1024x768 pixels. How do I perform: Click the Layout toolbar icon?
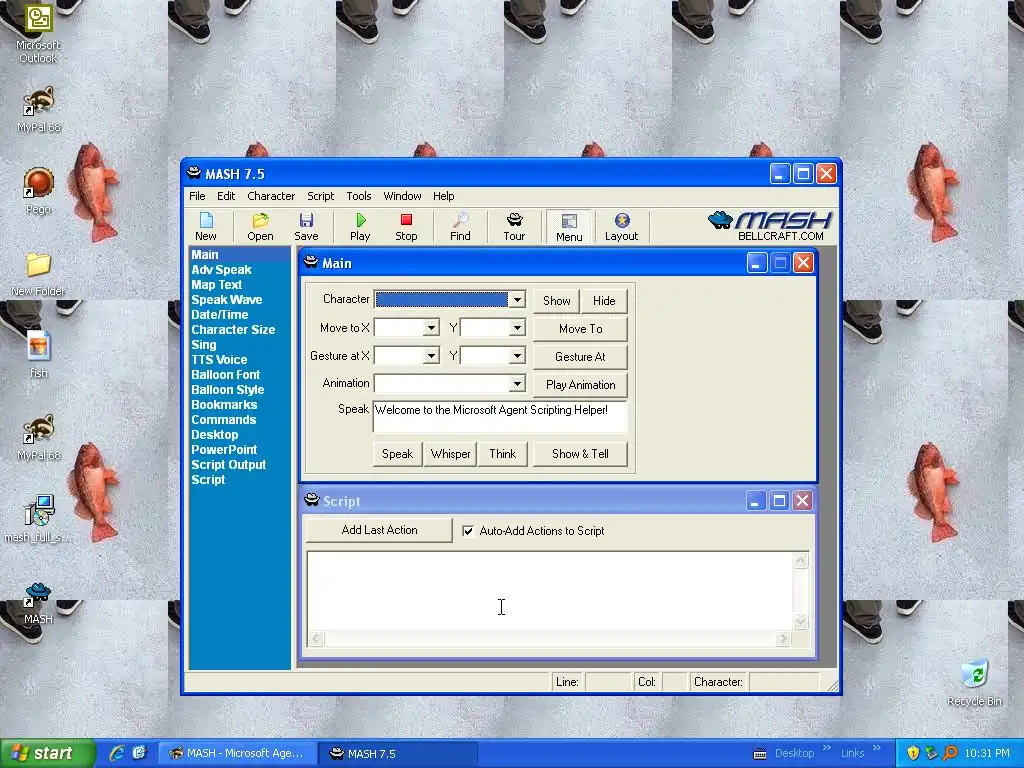coord(621,227)
